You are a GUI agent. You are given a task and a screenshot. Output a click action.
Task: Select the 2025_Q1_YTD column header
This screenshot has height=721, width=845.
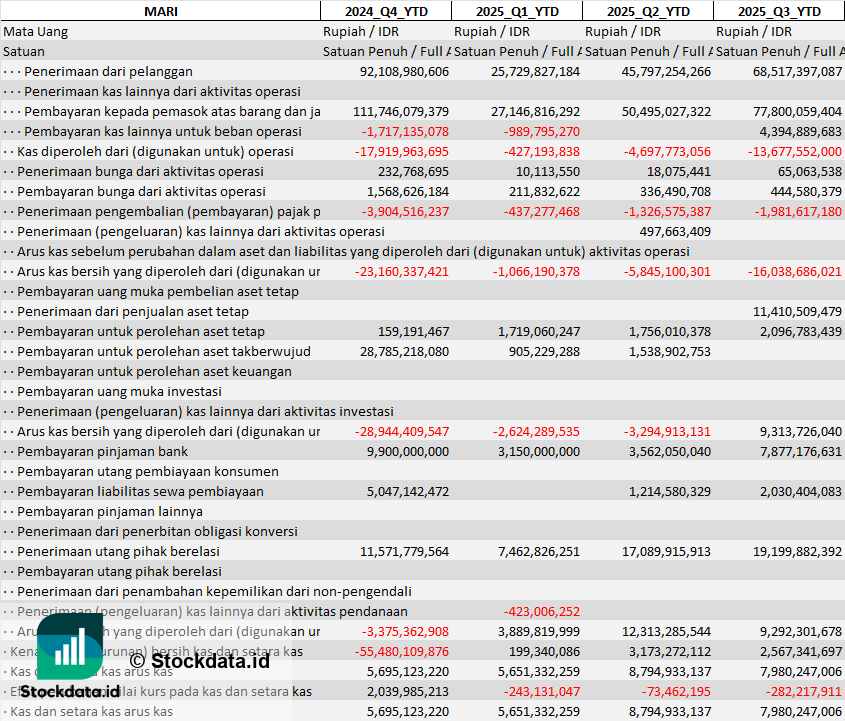[x=516, y=11]
